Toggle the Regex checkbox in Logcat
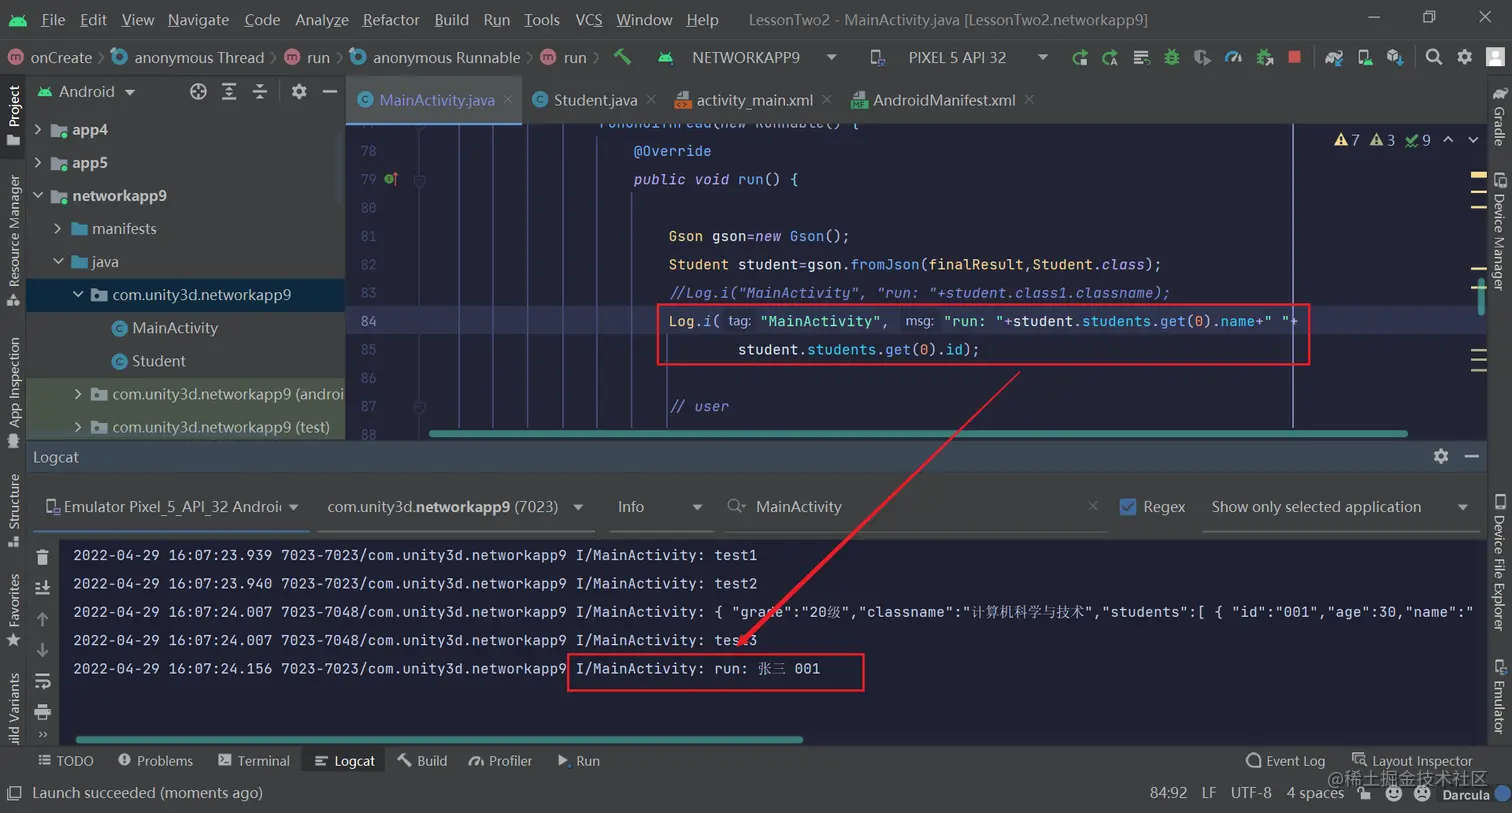Image resolution: width=1512 pixels, height=813 pixels. (x=1128, y=507)
